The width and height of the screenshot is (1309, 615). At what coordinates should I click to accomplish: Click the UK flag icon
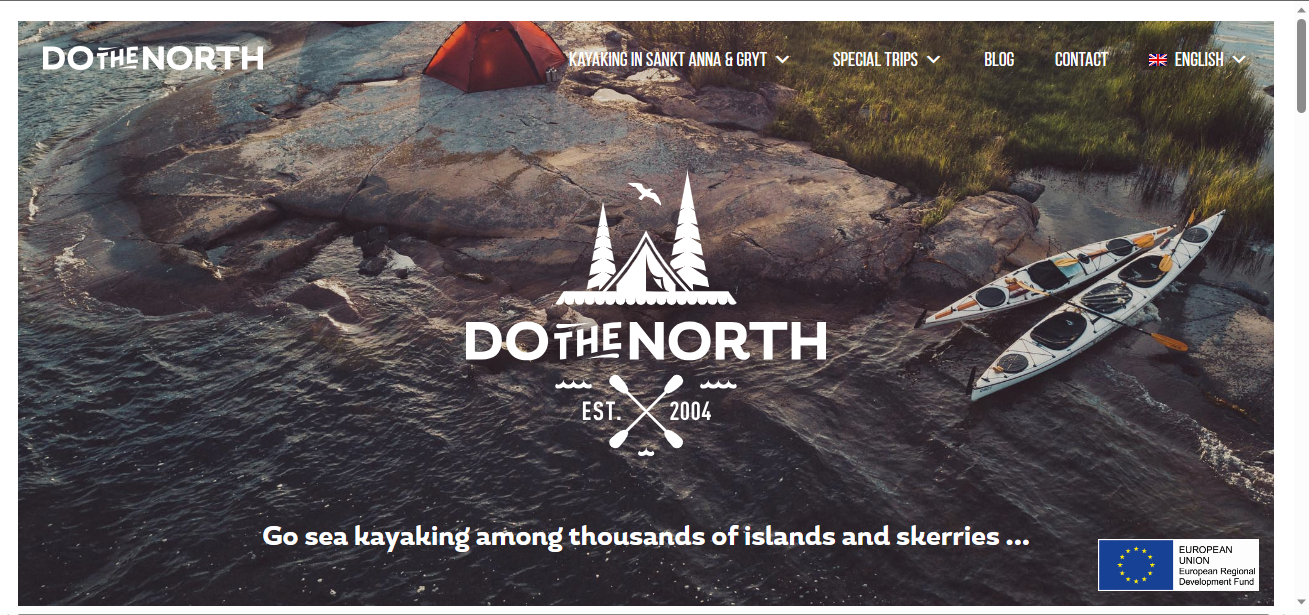click(1158, 60)
